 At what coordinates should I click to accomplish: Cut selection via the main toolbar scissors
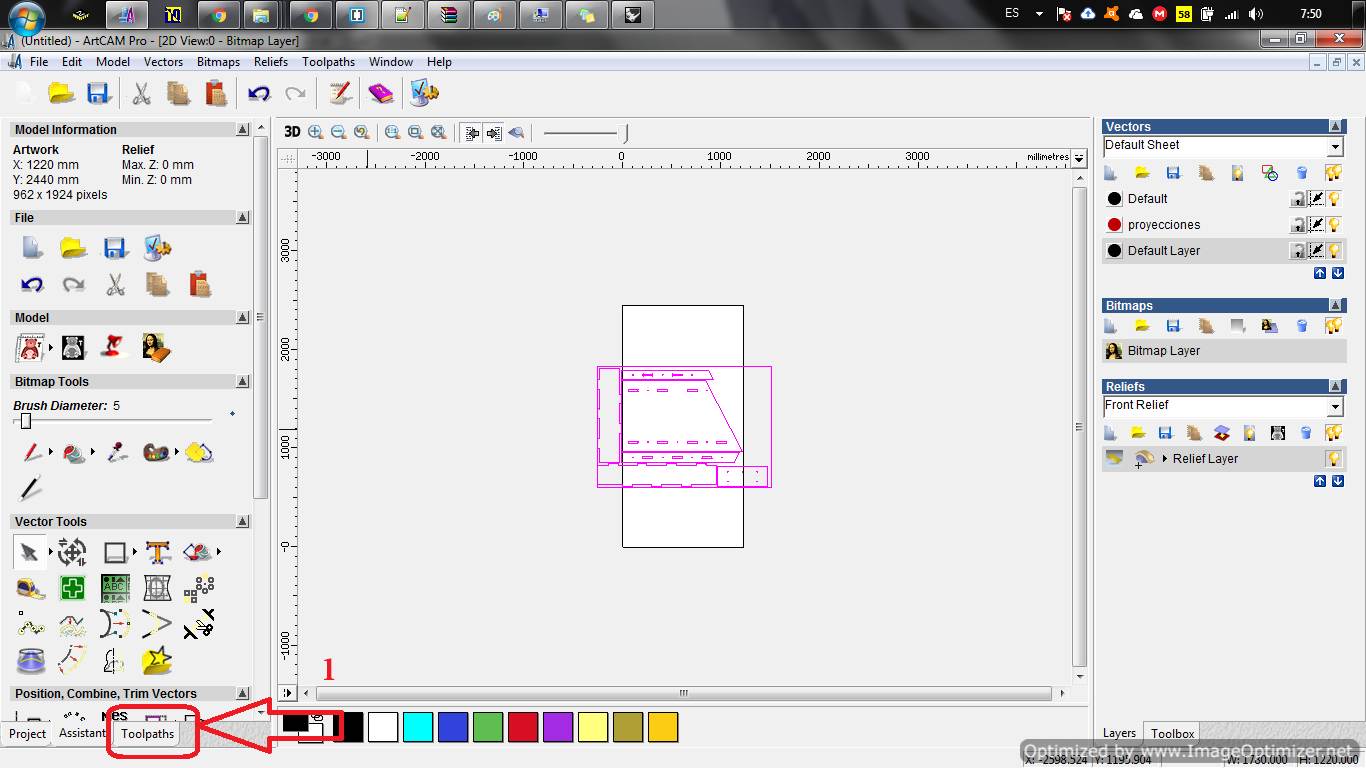pyautogui.click(x=141, y=93)
